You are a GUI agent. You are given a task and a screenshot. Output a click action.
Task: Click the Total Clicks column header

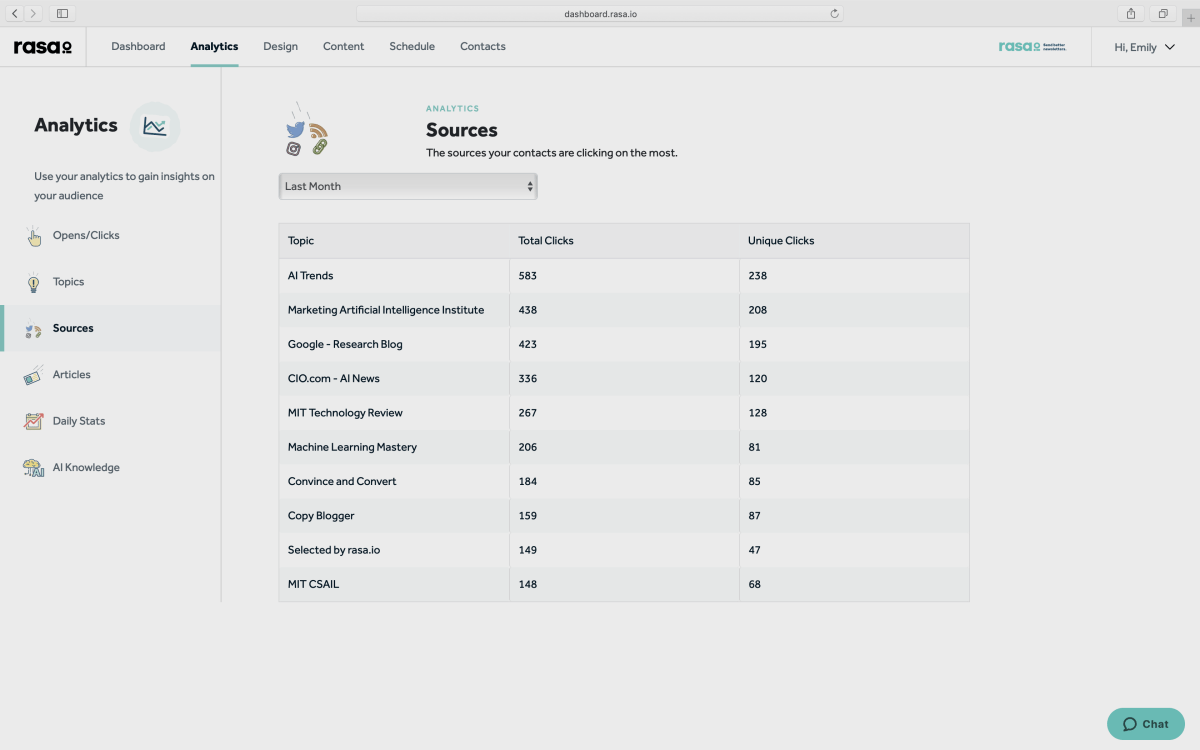click(546, 241)
